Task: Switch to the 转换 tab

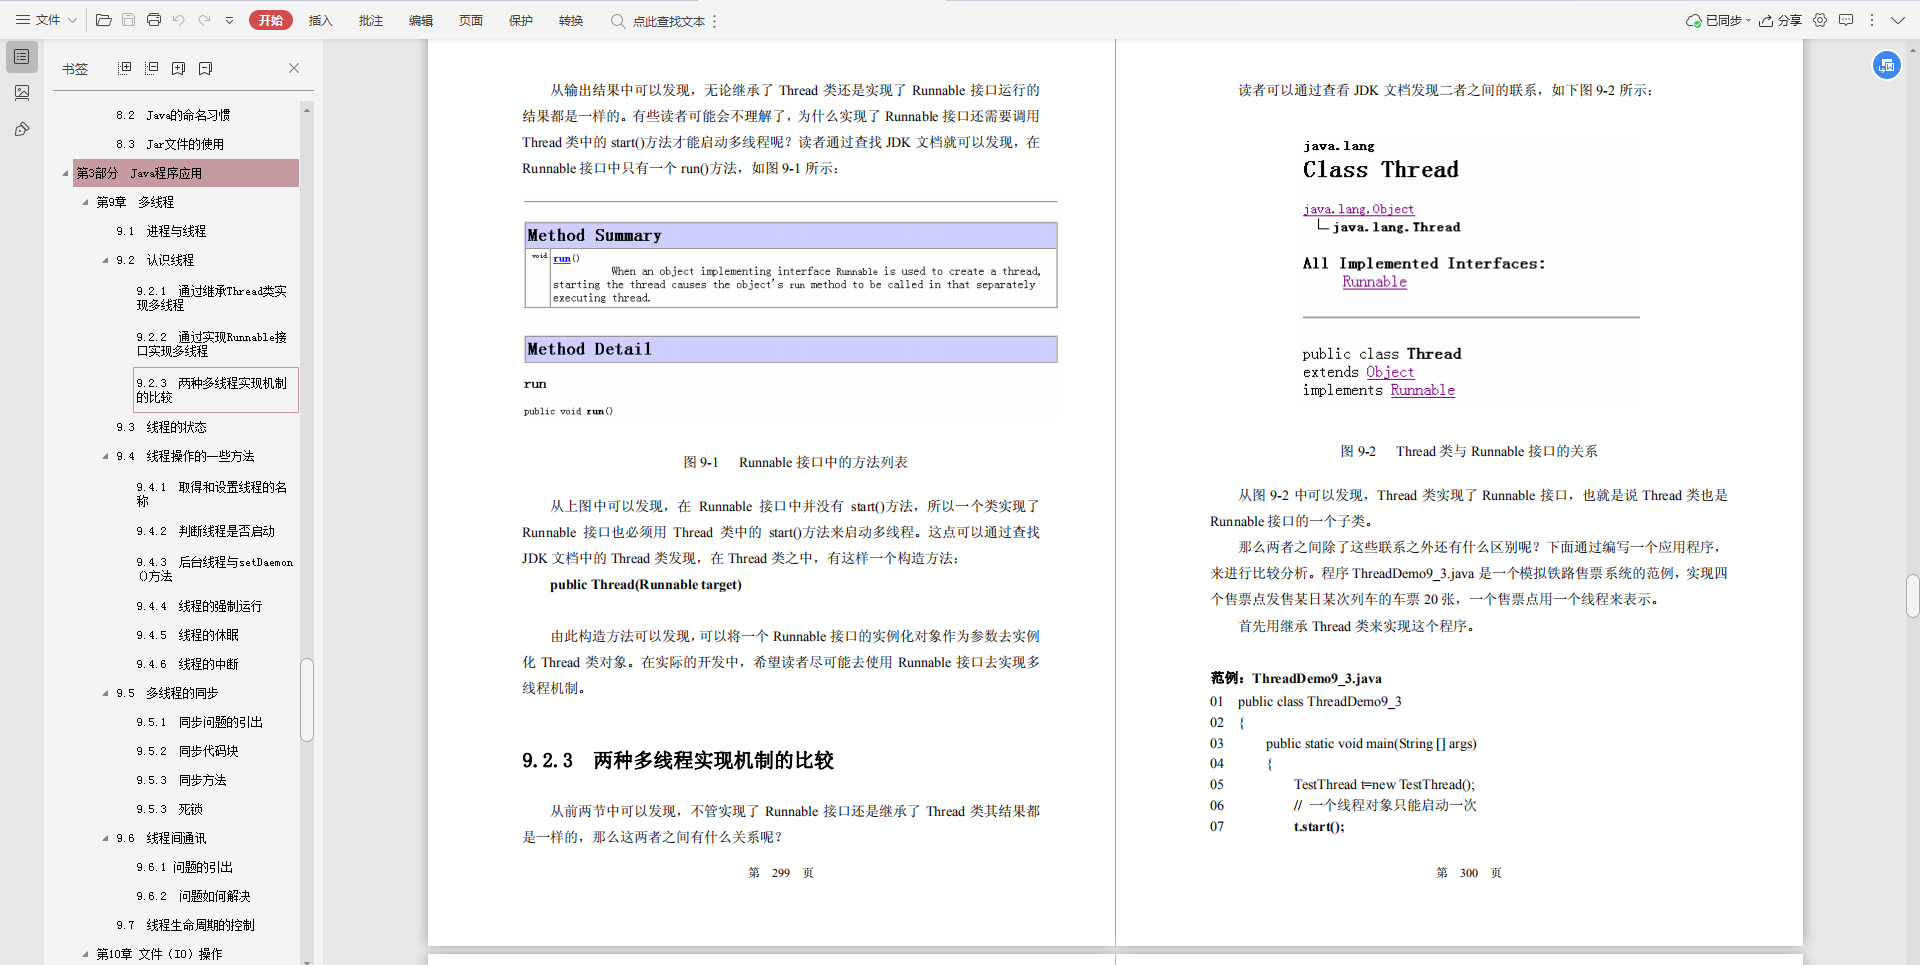Action: pyautogui.click(x=571, y=20)
